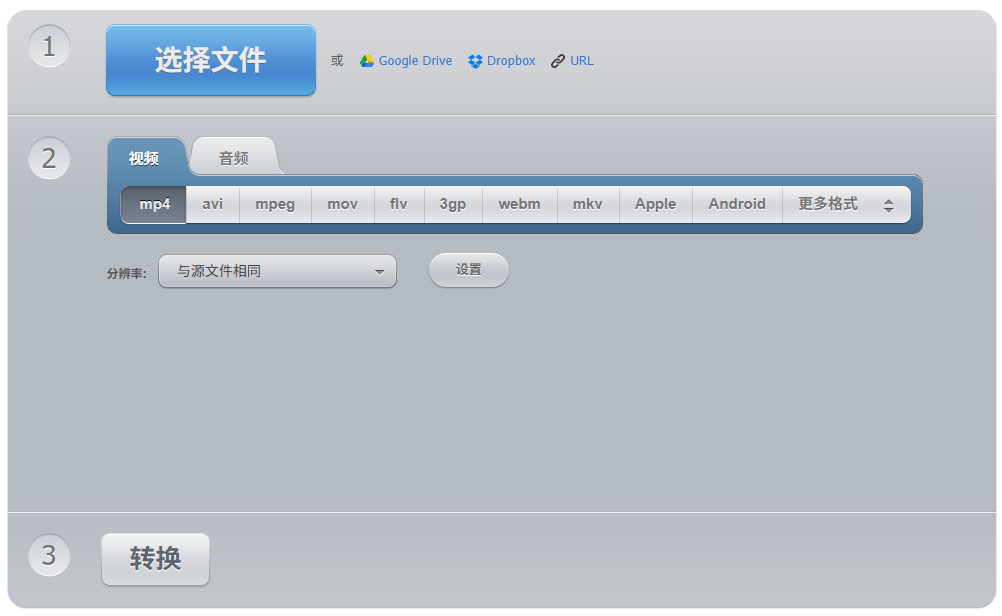Switch to the 音频 tab
Screen dimensions: 1002x616
pos(234,158)
